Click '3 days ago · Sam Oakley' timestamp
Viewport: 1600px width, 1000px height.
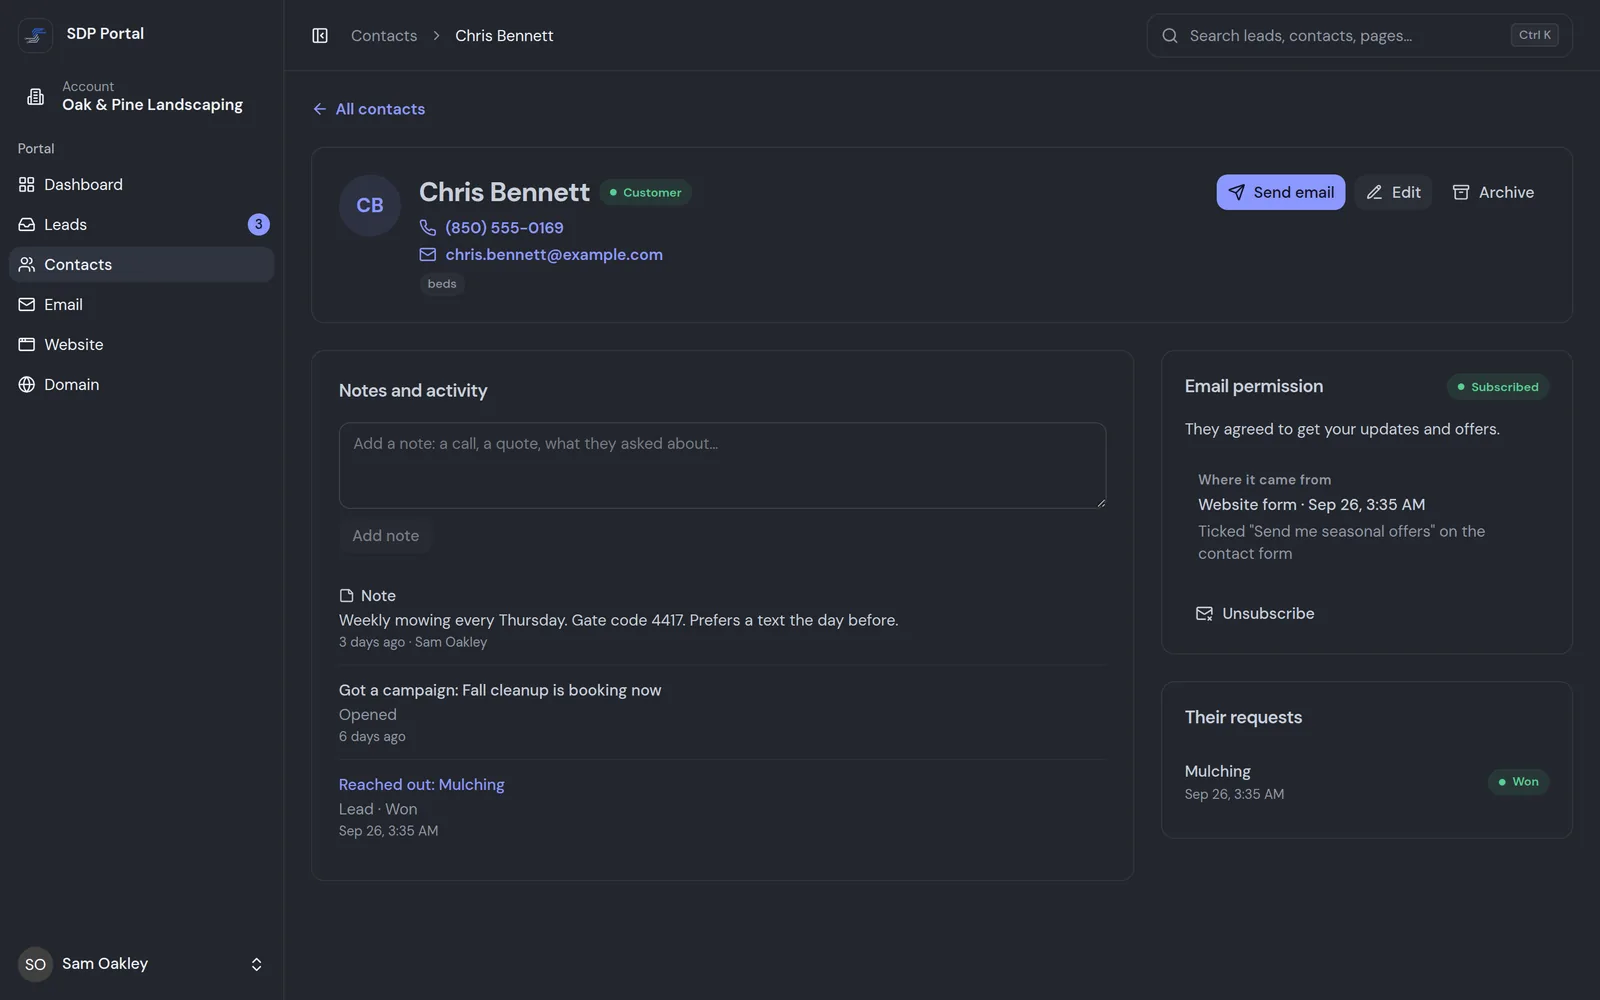[x=413, y=642]
